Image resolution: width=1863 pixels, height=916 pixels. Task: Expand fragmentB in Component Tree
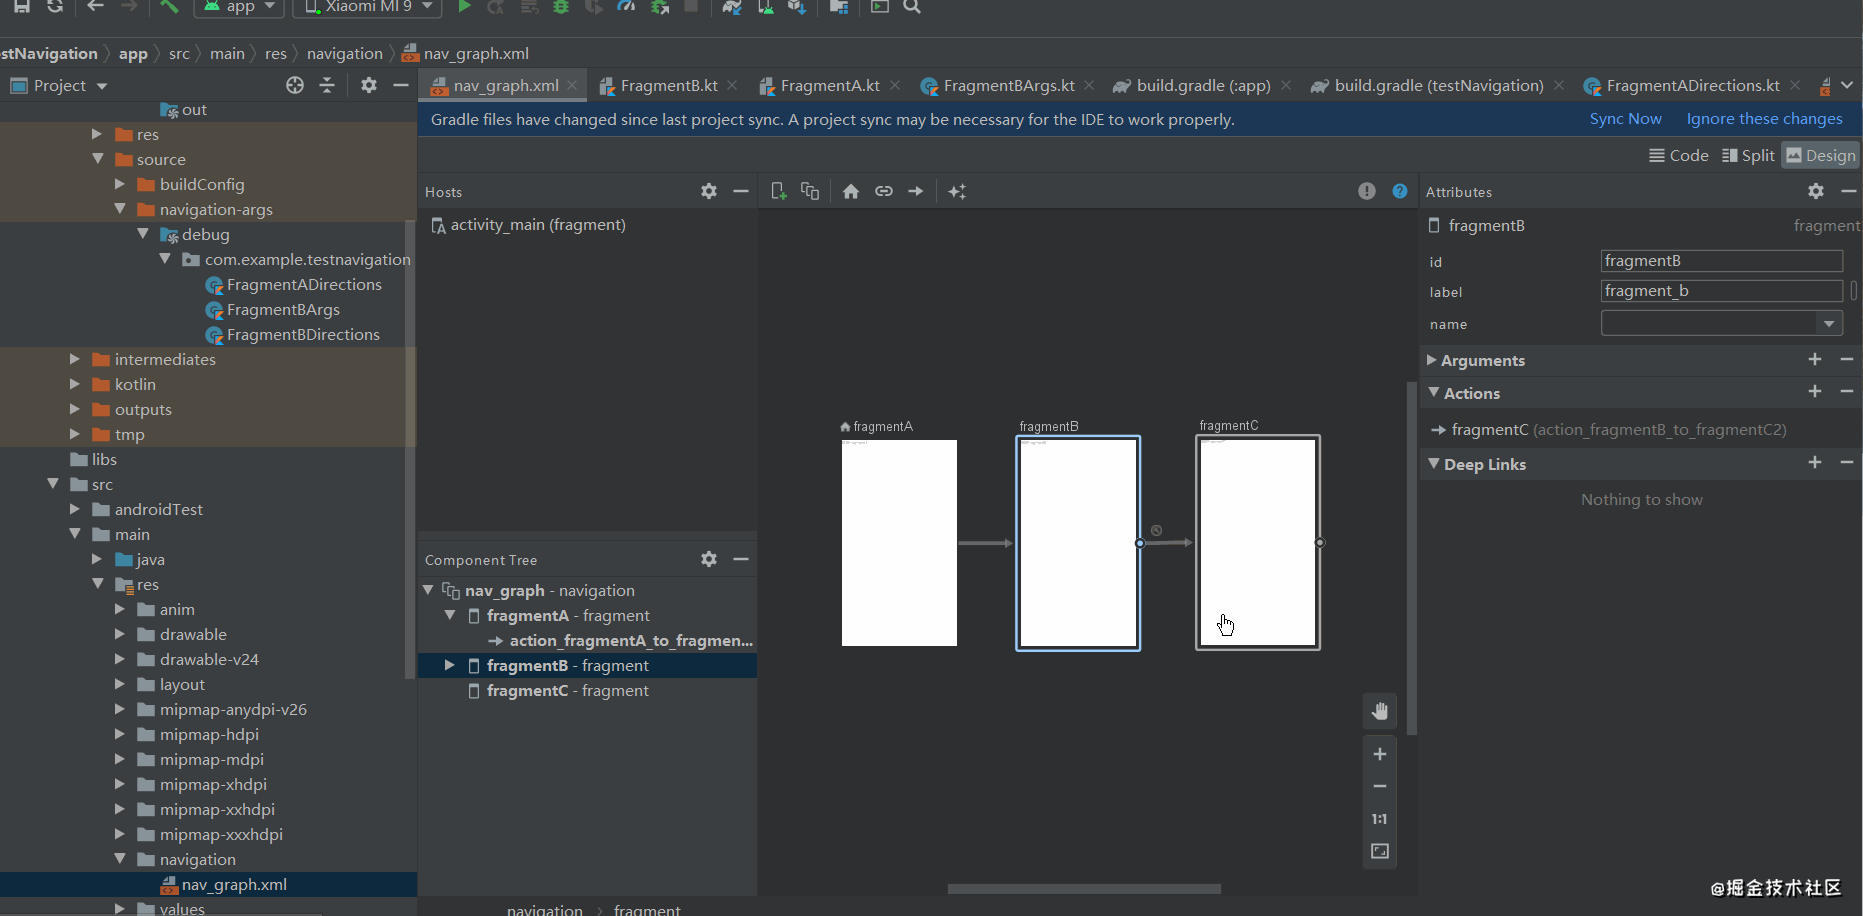[449, 665]
